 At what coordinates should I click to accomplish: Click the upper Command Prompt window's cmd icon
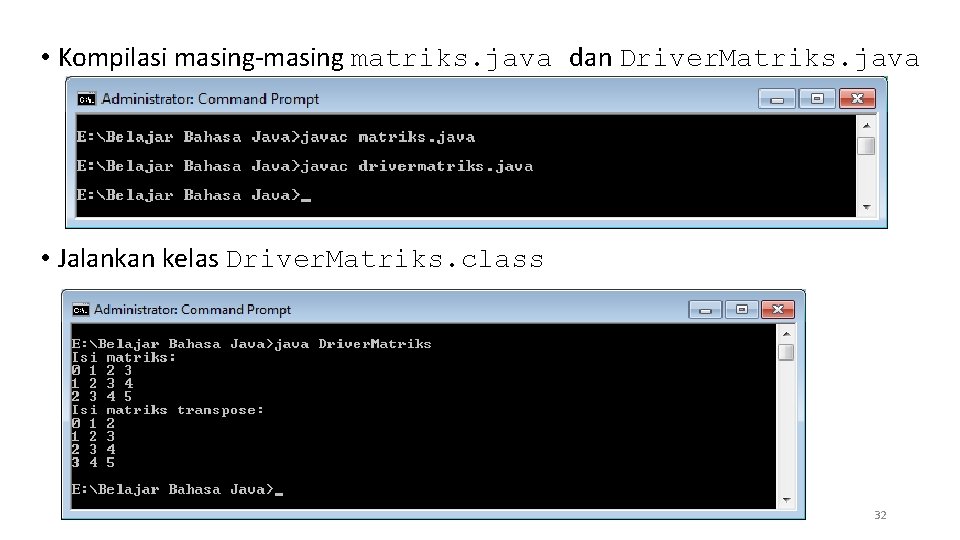(86, 99)
